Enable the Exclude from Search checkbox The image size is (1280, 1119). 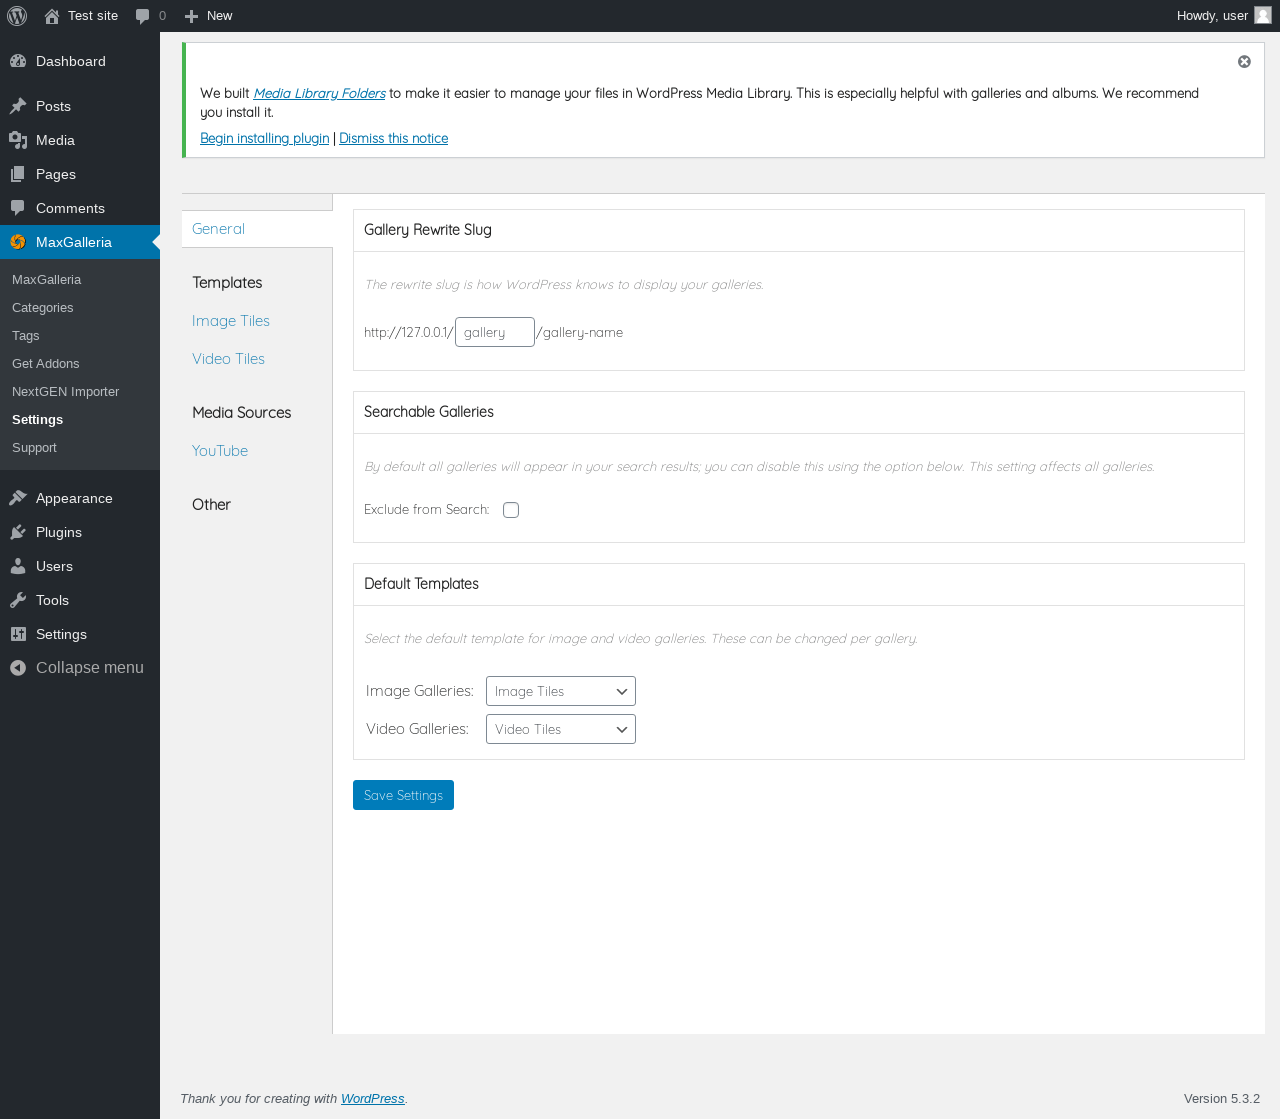(x=511, y=510)
